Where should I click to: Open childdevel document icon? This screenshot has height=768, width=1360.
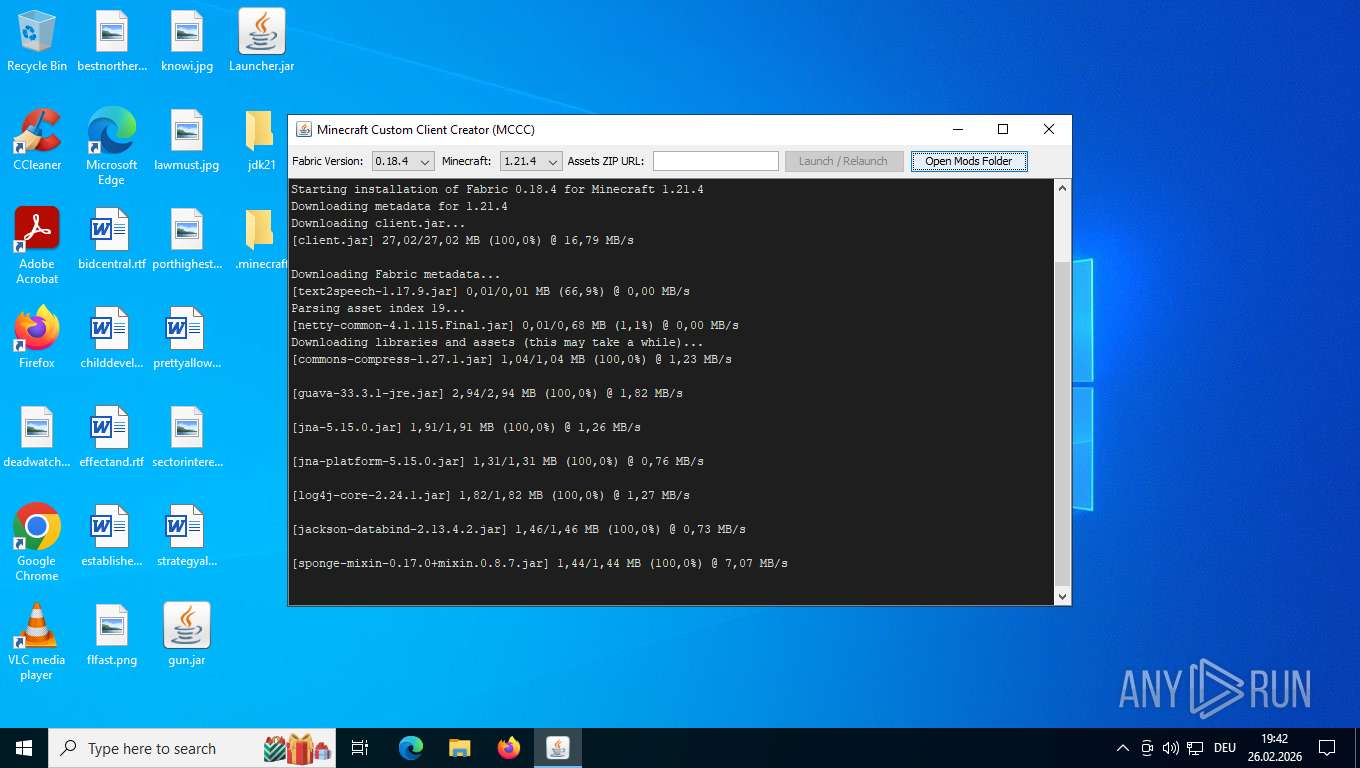(x=111, y=337)
